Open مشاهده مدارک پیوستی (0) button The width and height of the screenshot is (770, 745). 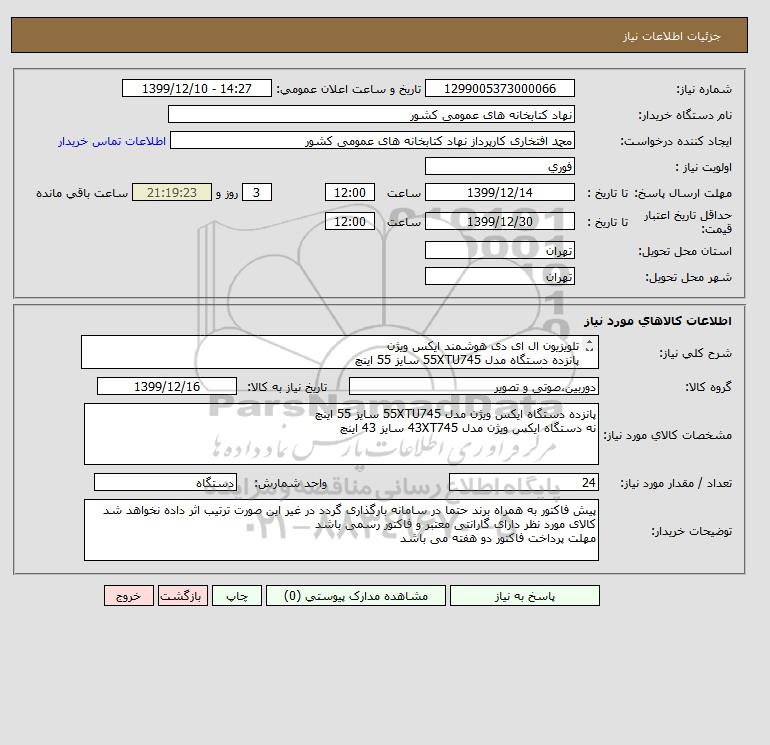(x=356, y=596)
